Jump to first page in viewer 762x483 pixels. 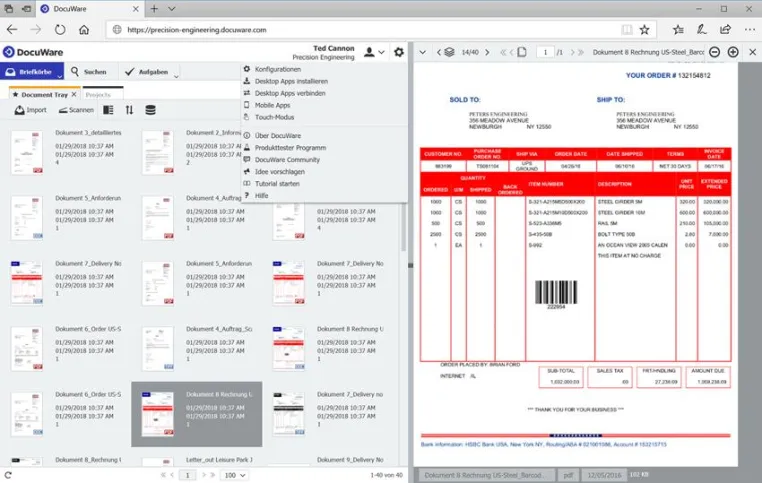[503, 52]
